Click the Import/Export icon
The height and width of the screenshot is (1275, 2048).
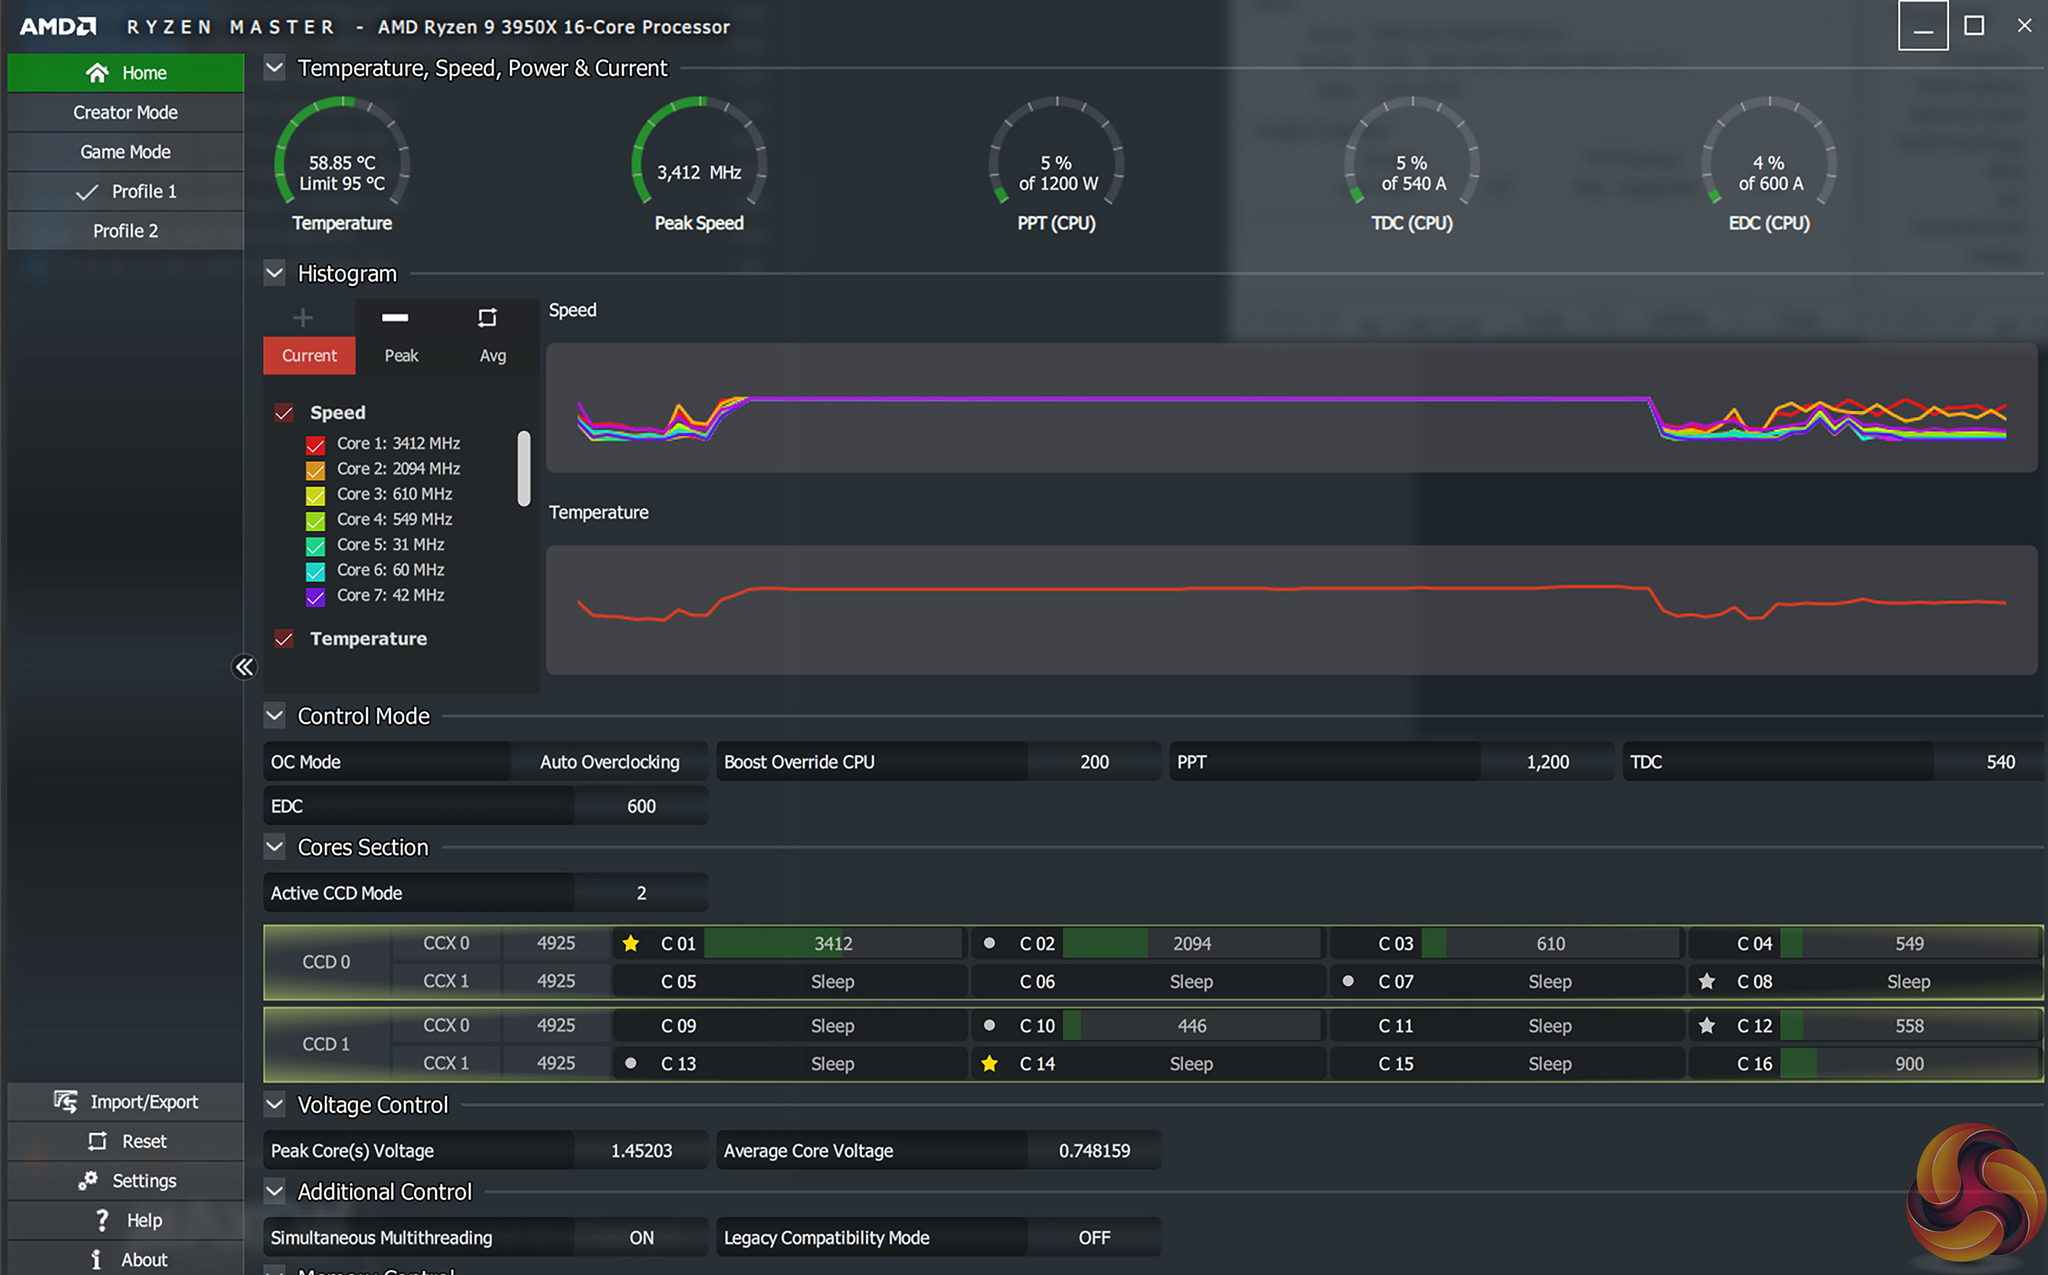[x=66, y=1101]
